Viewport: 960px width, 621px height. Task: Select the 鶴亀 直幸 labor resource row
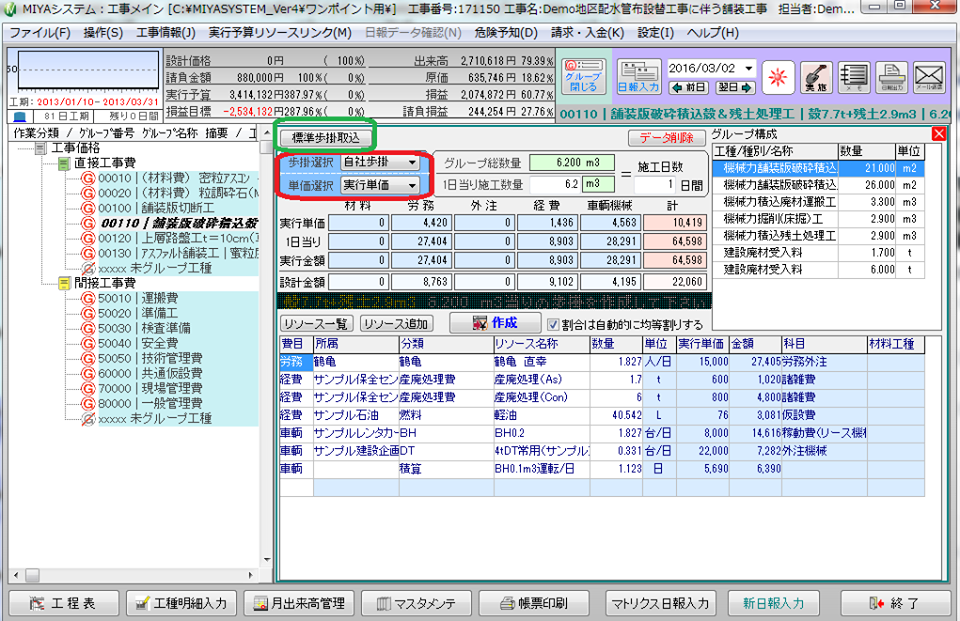click(601, 362)
